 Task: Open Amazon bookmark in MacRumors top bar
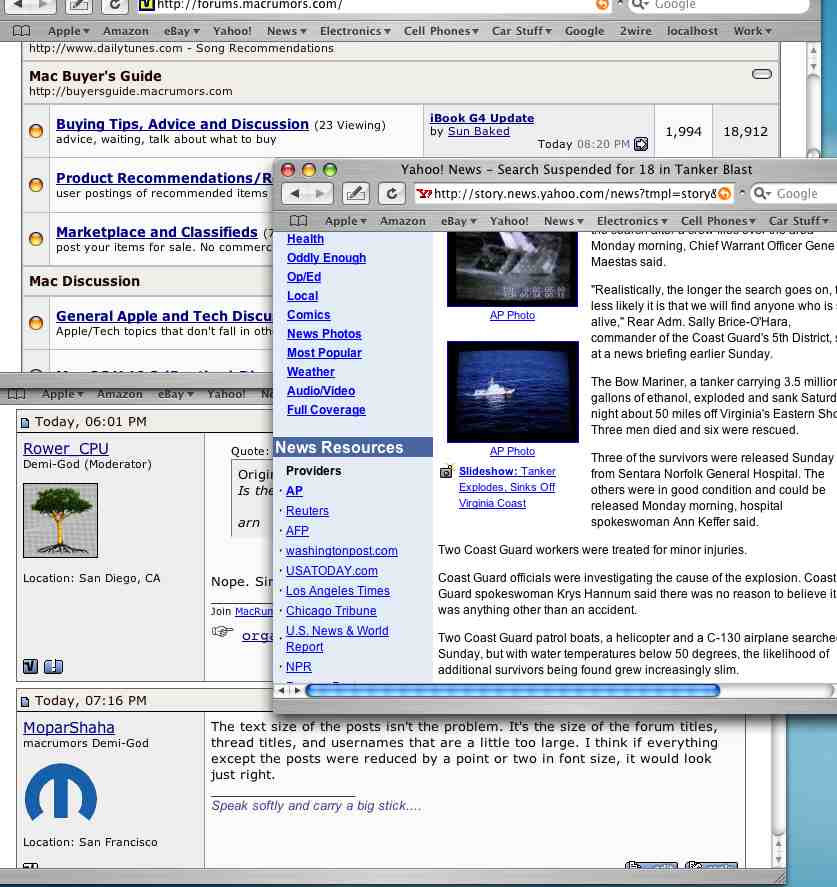click(x=126, y=31)
